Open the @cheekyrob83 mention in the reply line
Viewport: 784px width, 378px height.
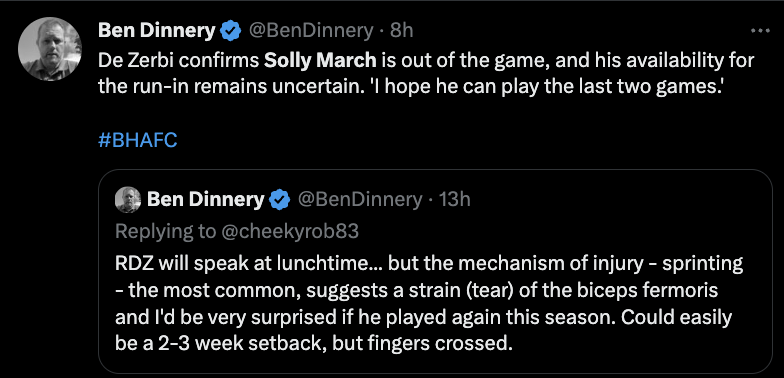[x=290, y=231]
